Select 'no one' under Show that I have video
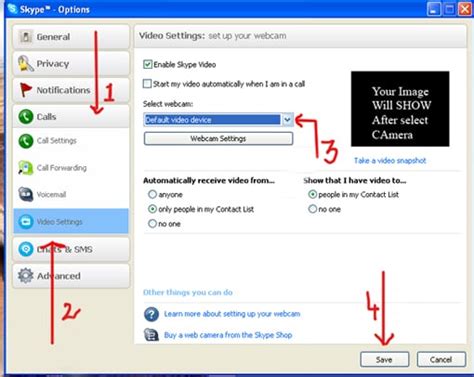The height and width of the screenshot is (377, 474). click(x=312, y=209)
